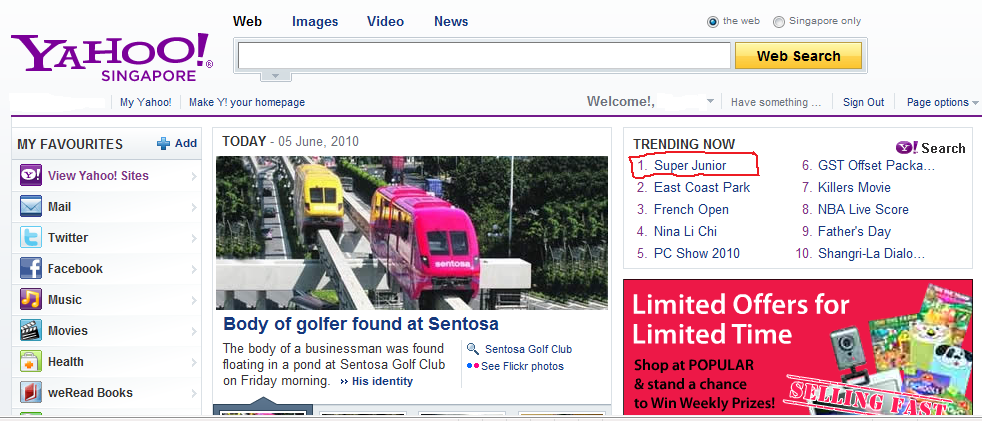Open the search box suggestion dropdown tab
This screenshot has width=982, height=421.
point(276,76)
